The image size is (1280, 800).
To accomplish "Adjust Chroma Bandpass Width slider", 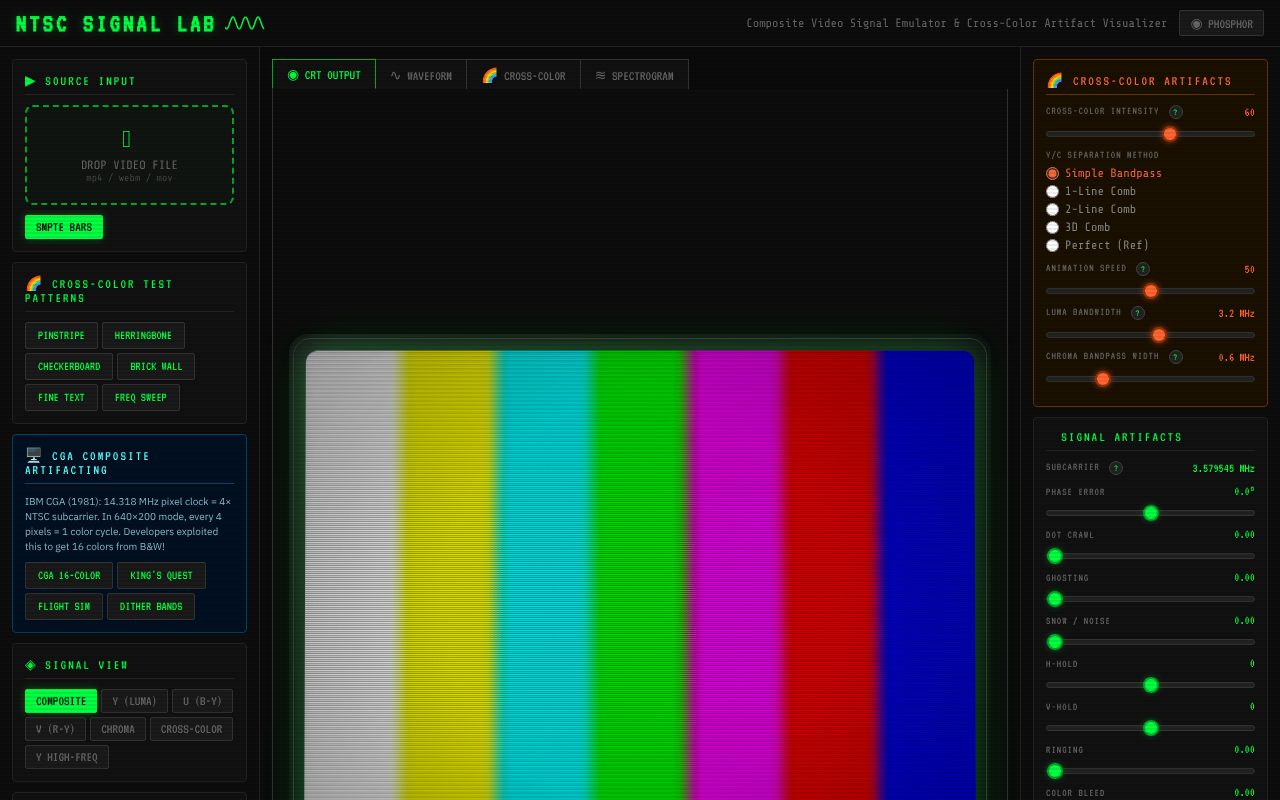I will click(x=1150, y=379).
